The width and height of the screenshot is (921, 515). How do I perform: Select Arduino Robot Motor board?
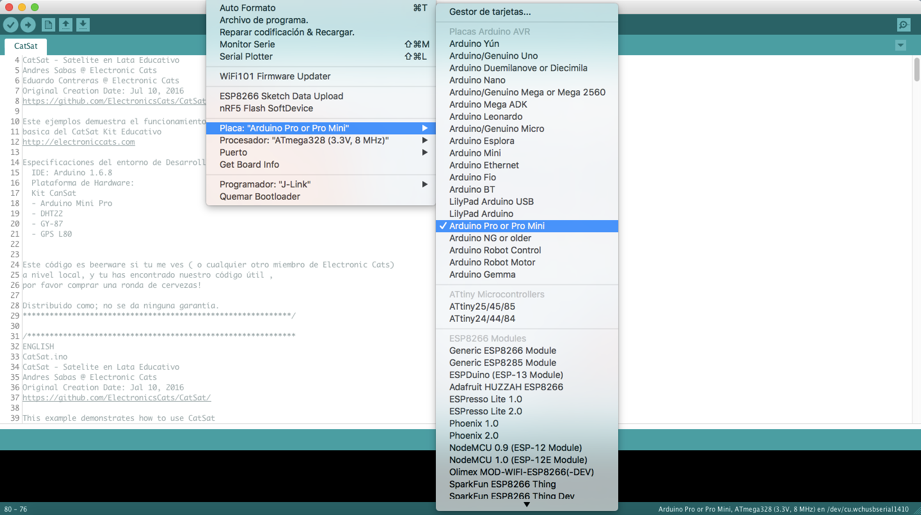coord(527,262)
